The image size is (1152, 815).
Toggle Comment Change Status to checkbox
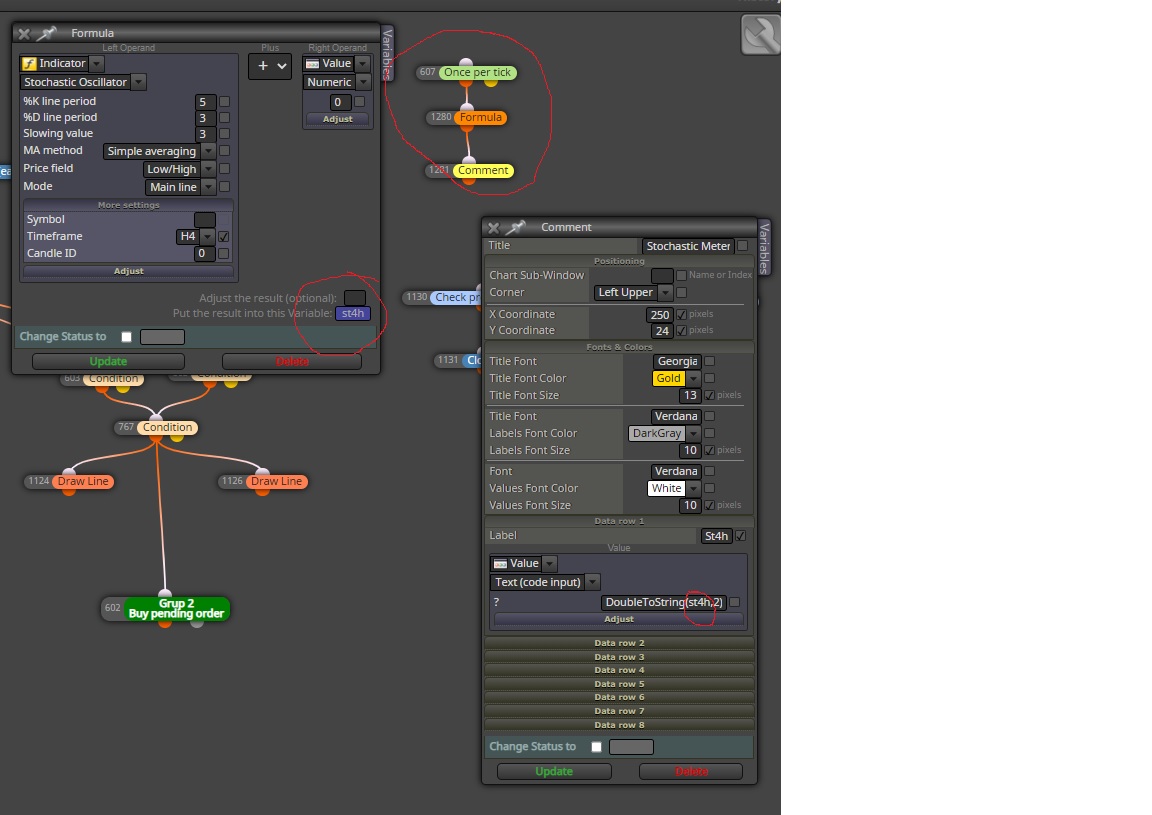pos(597,747)
